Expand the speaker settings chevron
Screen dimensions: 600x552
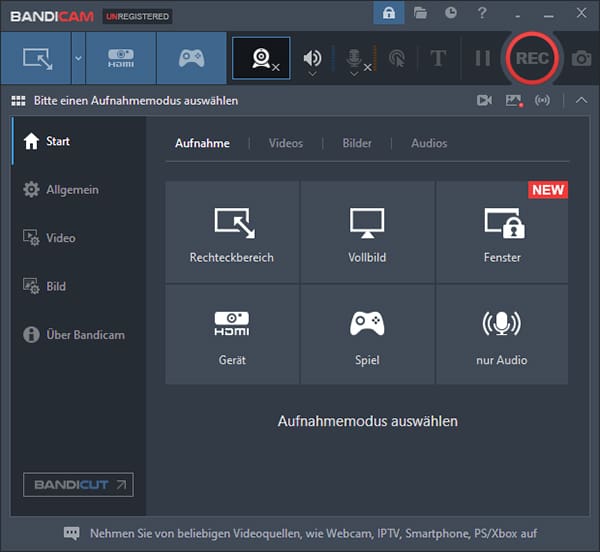pos(312,73)
